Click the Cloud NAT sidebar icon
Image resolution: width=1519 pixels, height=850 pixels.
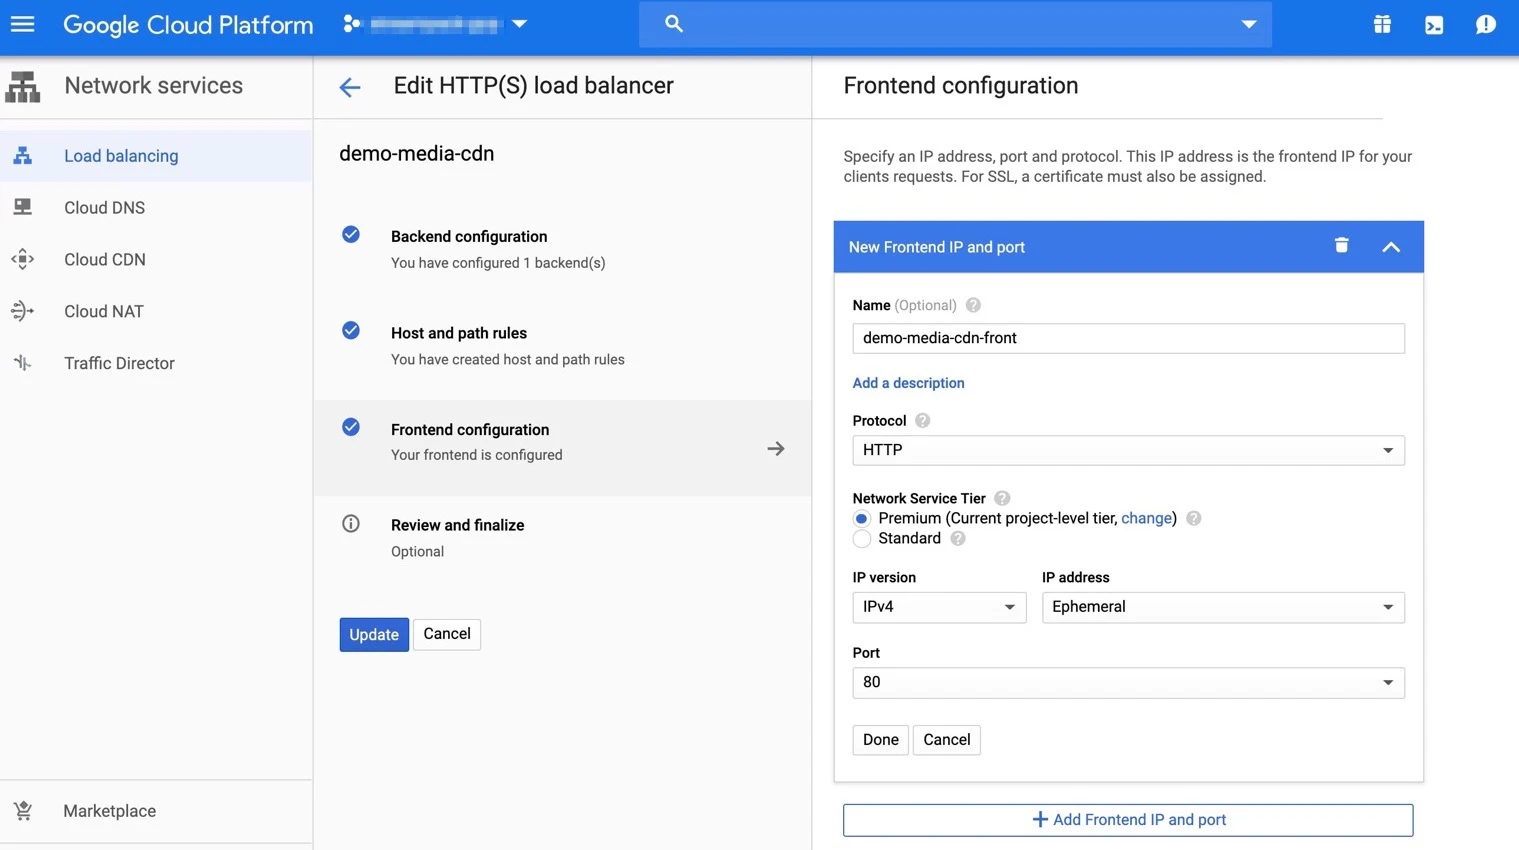click(22, 311)
